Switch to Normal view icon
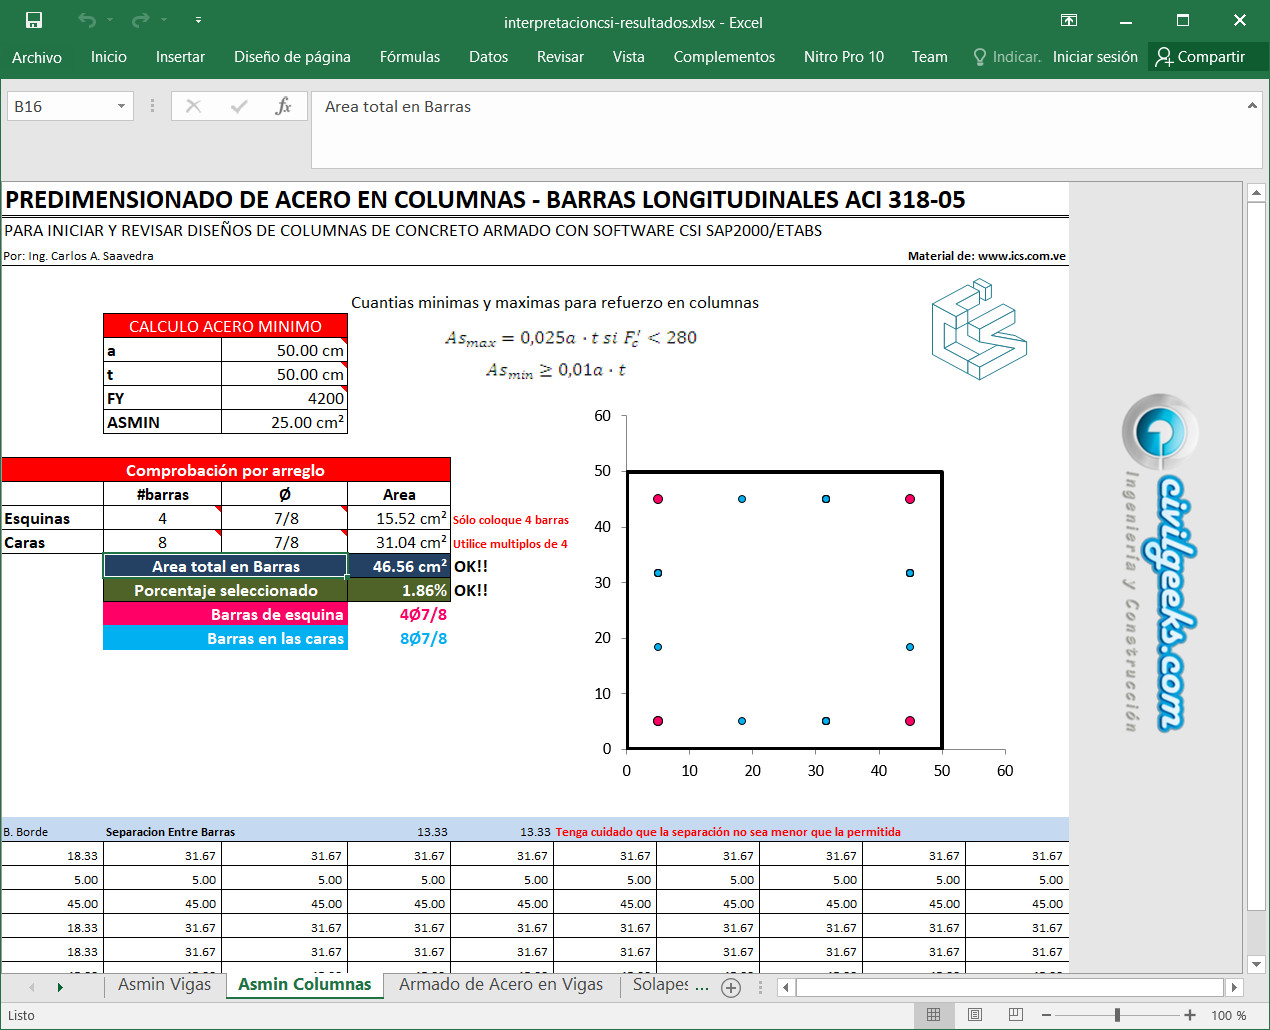Image resolution: width=1270 pixels, height=1030 pixels. pyautogui.click(x=933, y=1015)
